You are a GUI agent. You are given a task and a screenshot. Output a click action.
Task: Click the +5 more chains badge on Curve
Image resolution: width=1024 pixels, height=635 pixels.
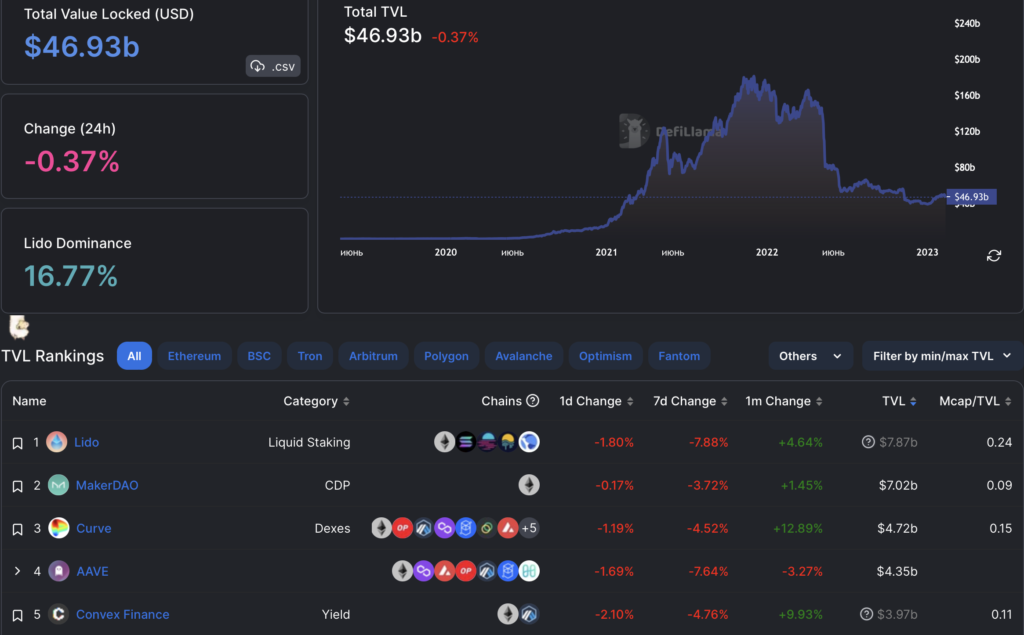pos(529,528)
